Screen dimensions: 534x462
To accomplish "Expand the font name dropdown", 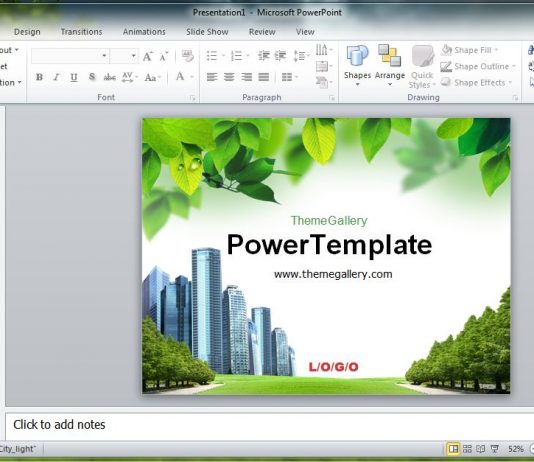I will (x=104, y=56).
